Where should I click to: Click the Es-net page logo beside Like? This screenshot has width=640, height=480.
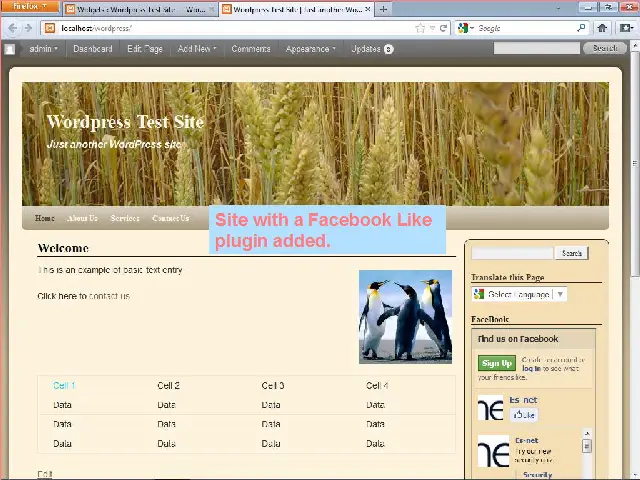coord(491,408)
